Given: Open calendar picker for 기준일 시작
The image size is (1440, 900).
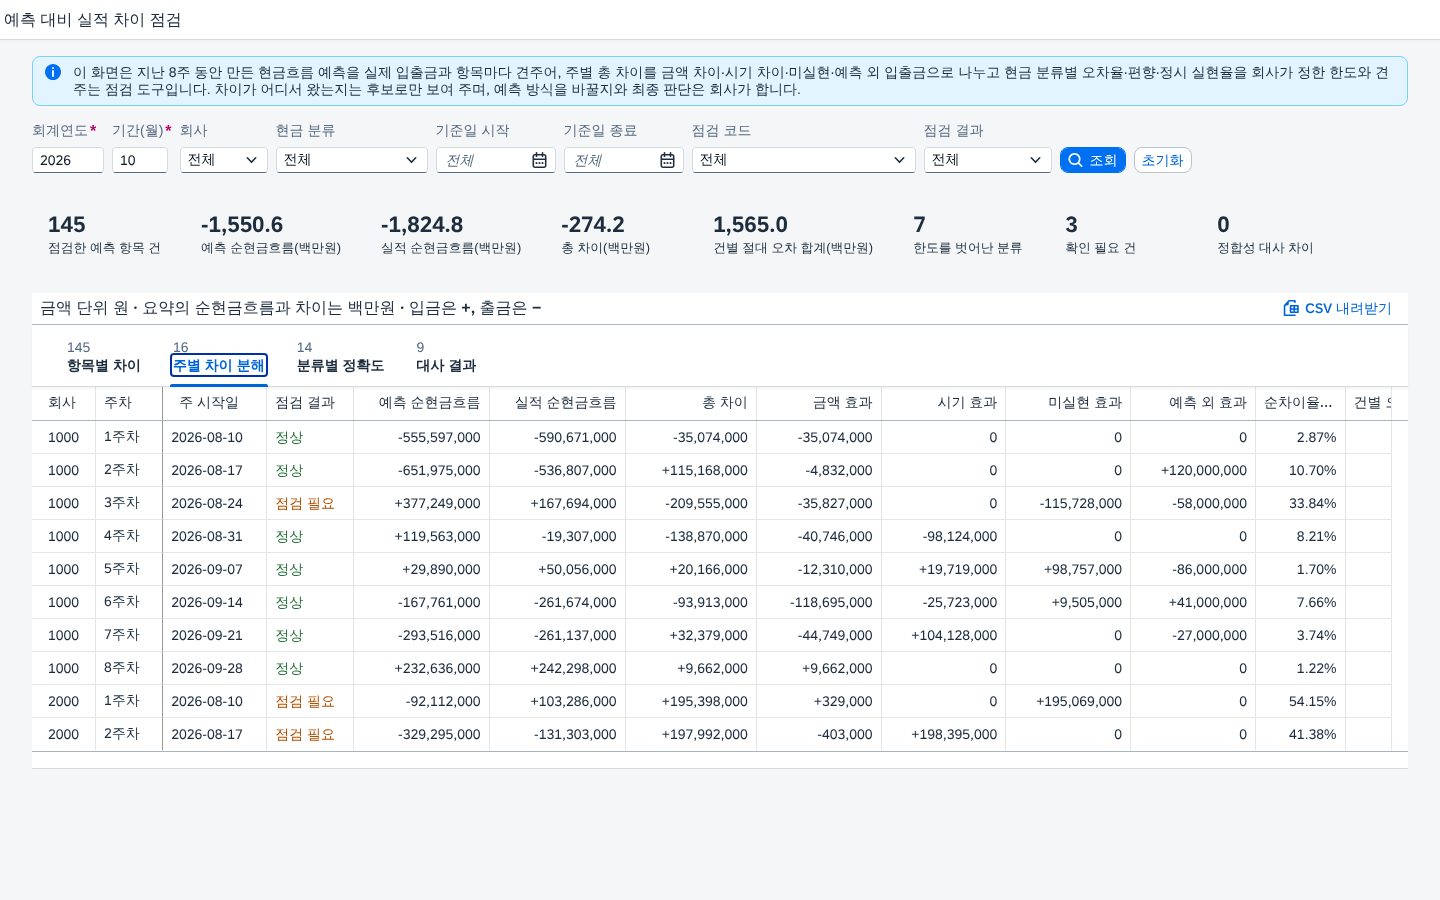Looking at the screenshot, I should pos(539,160).
